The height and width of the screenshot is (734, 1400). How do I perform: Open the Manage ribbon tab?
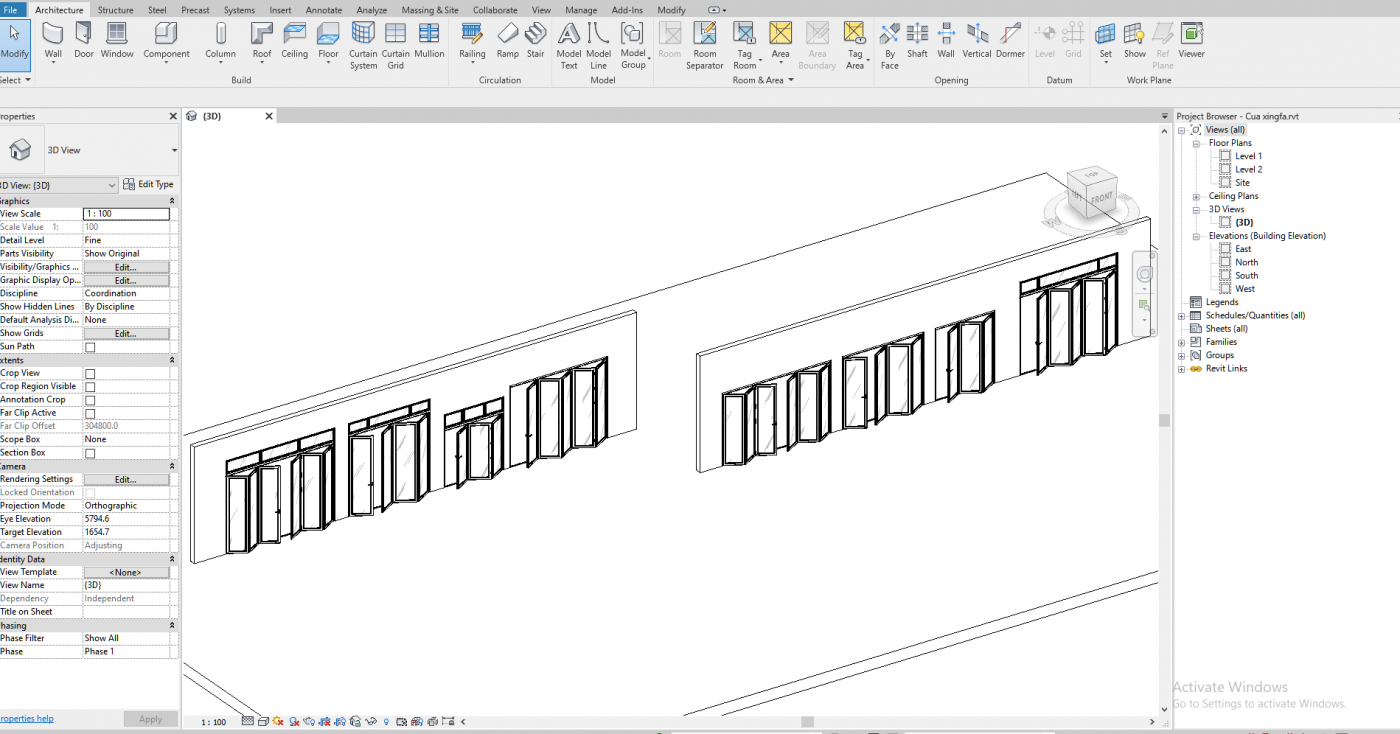[581, 10]
